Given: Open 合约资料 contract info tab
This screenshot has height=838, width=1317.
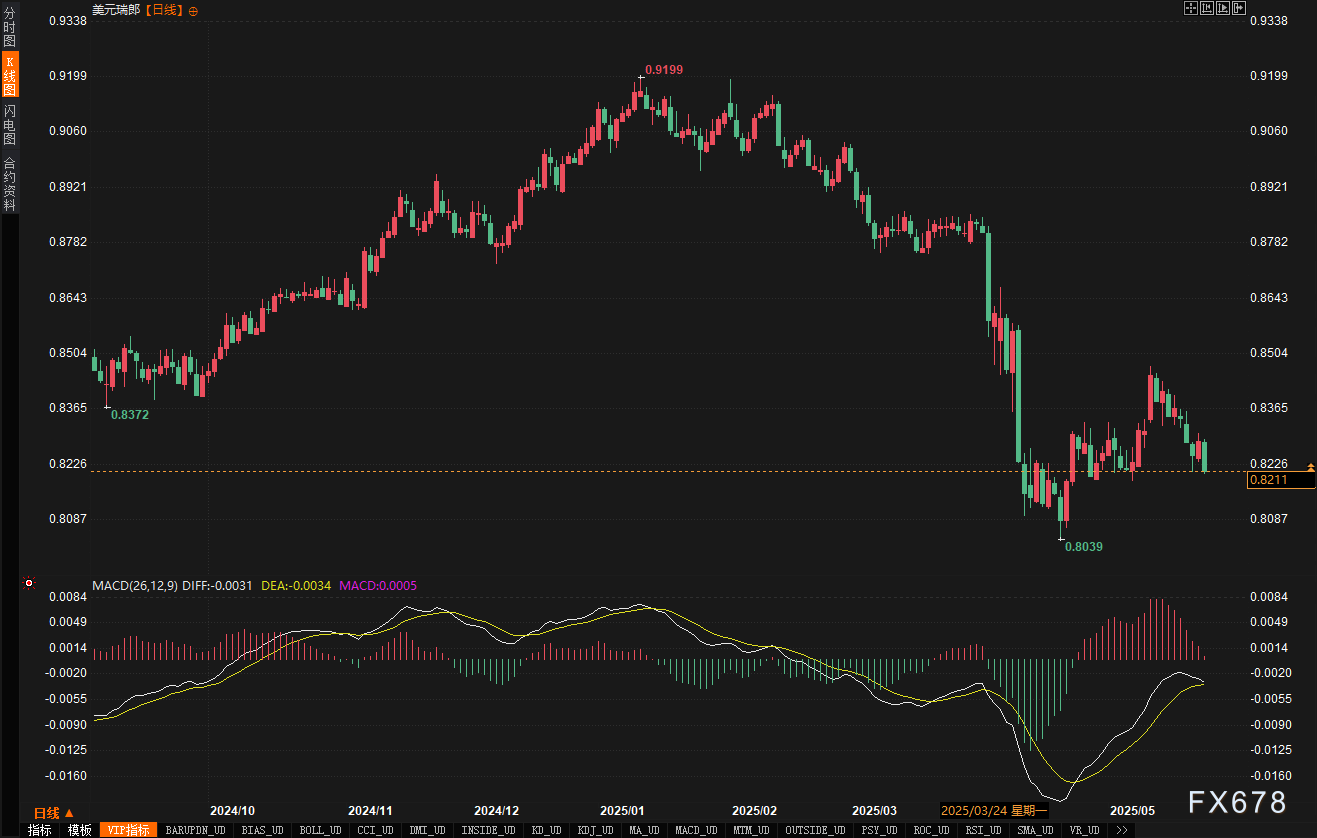Looking at the screenshot, I should [x=9, y=183].
